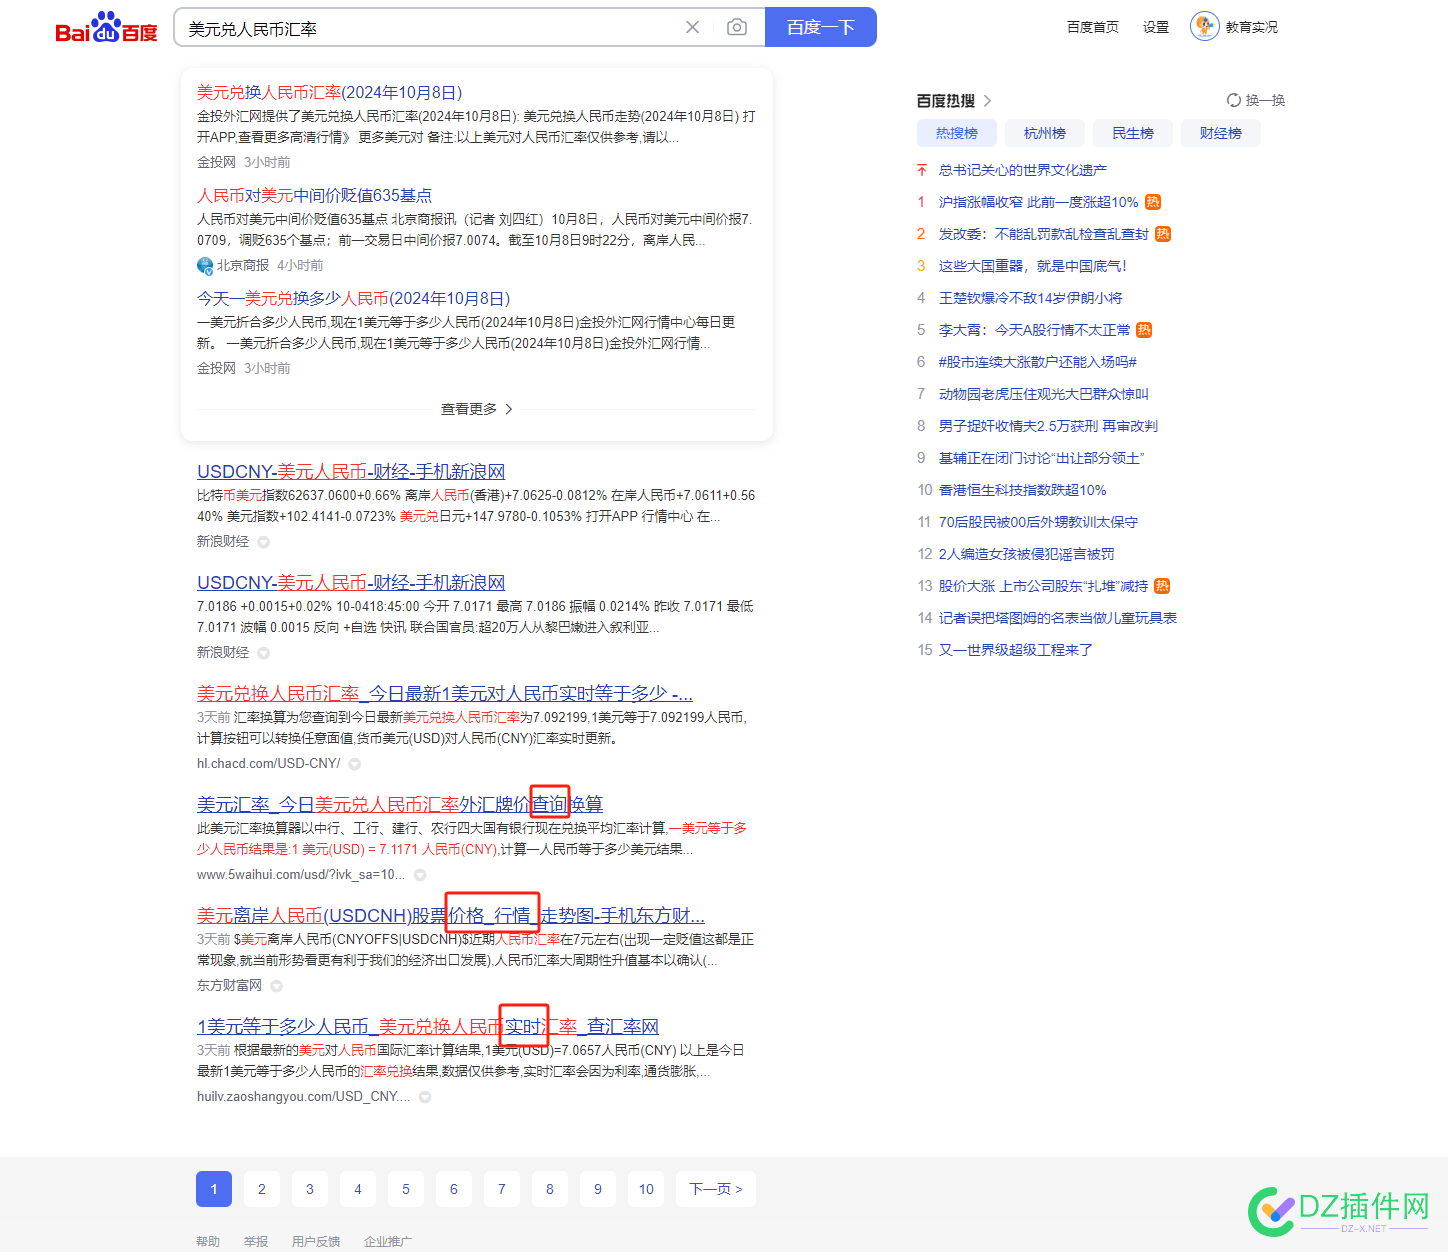This screenshot has height=1252, width=1448.
Task: Click 热 badge beside 沪指涨幅收窄
Action: tap(1153, 202)
